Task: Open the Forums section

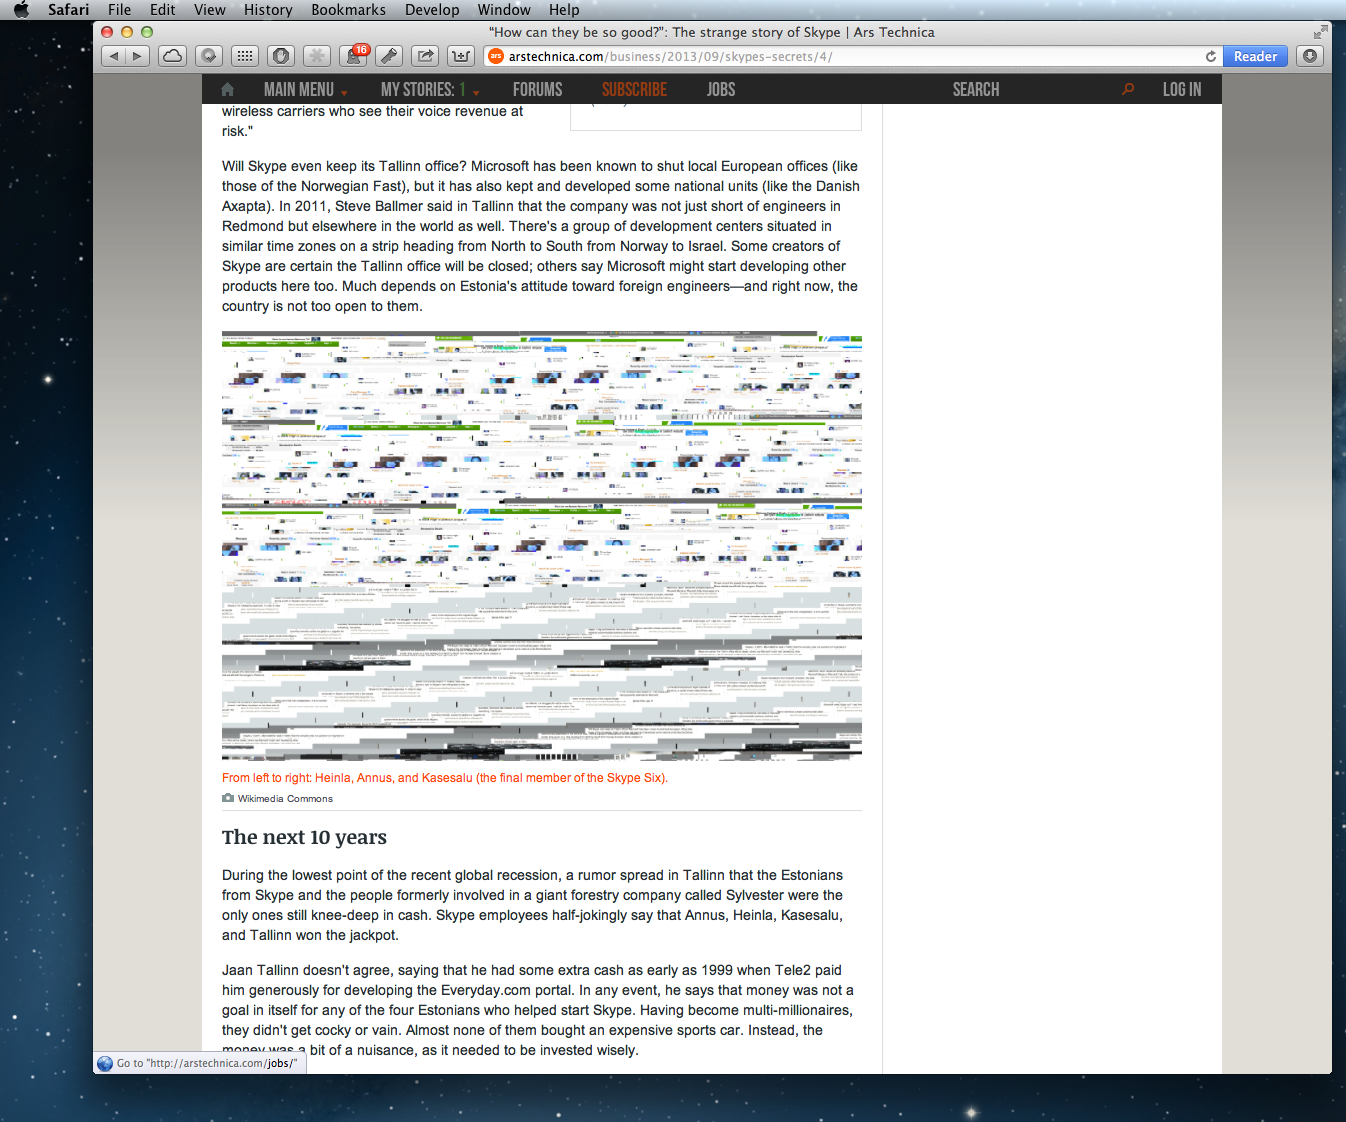Action: 538,89
